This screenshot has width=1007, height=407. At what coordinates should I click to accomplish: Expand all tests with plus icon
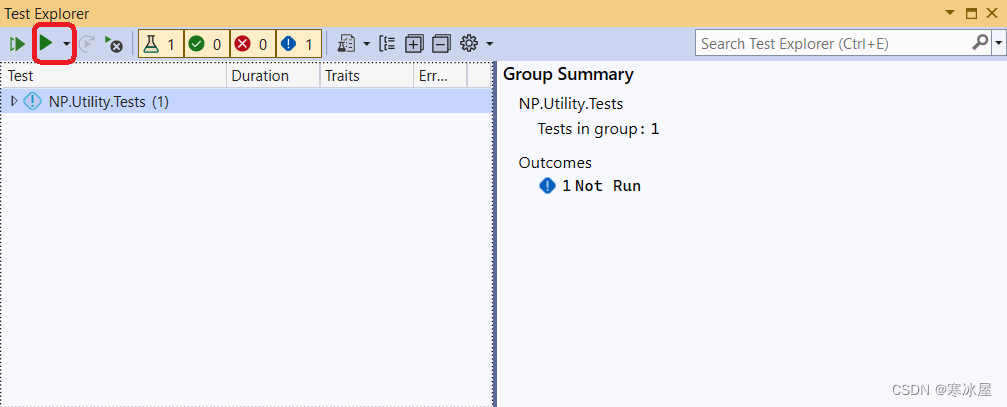pos(414,44)
